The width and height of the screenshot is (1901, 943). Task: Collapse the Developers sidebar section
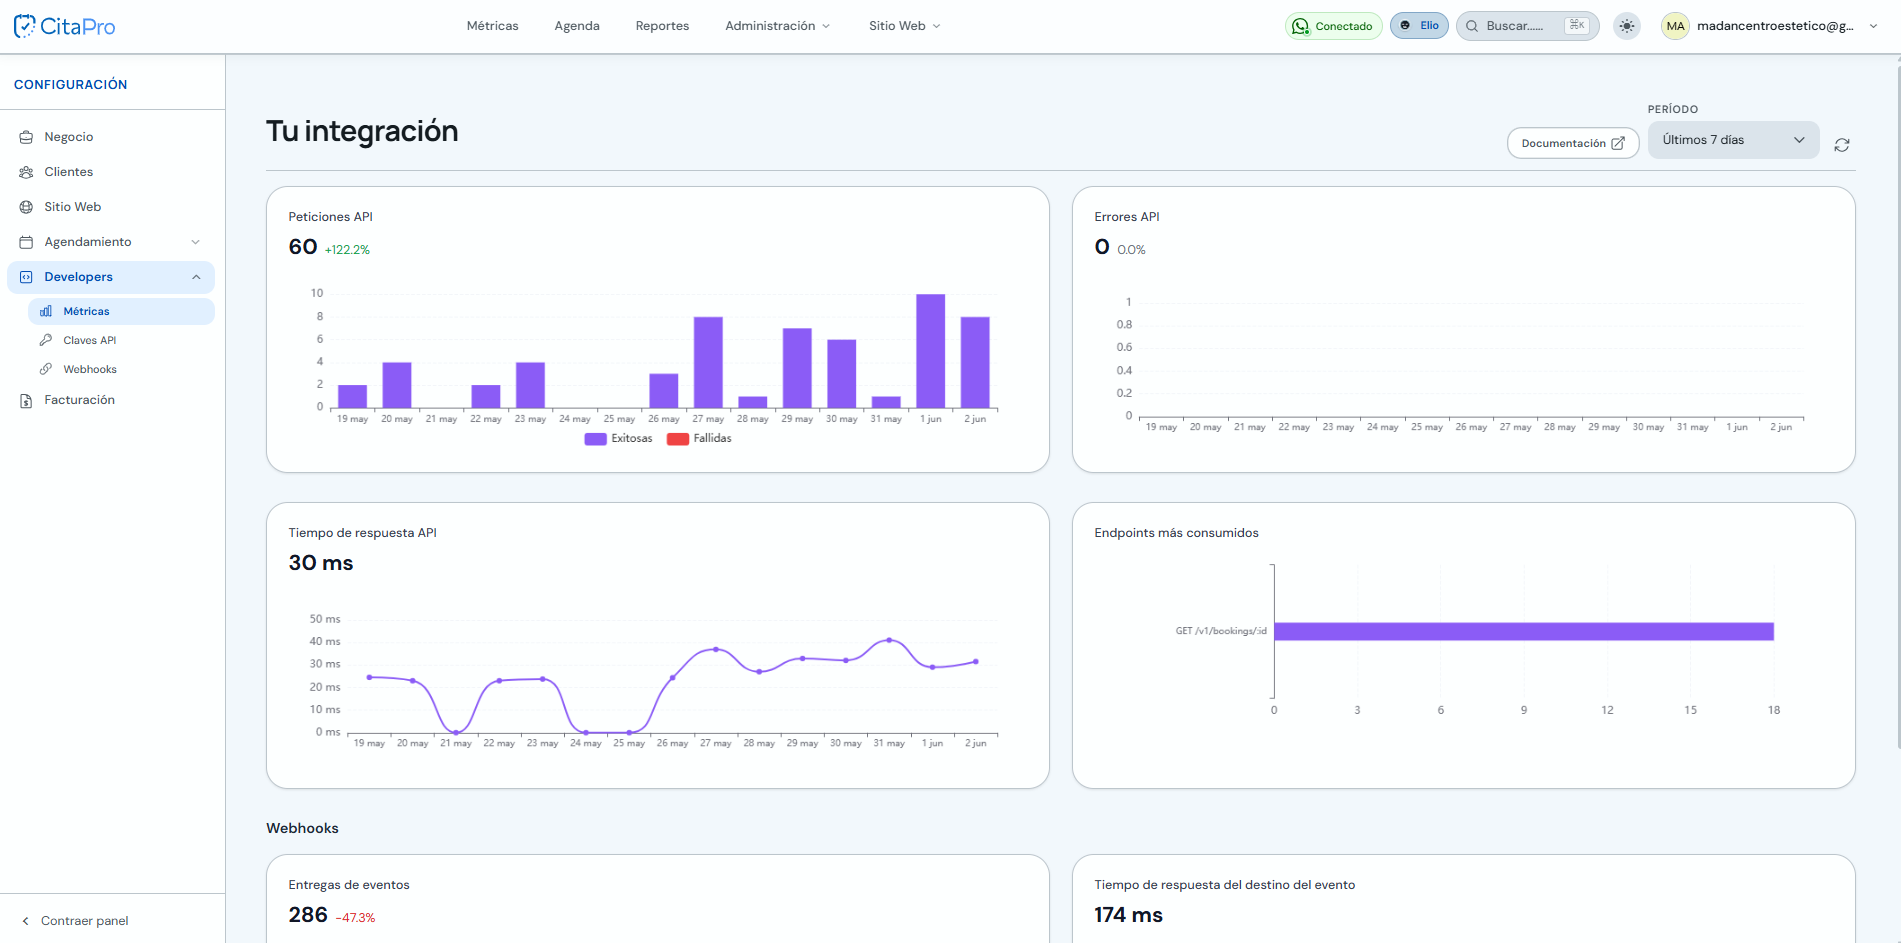[x=111, y=277]
